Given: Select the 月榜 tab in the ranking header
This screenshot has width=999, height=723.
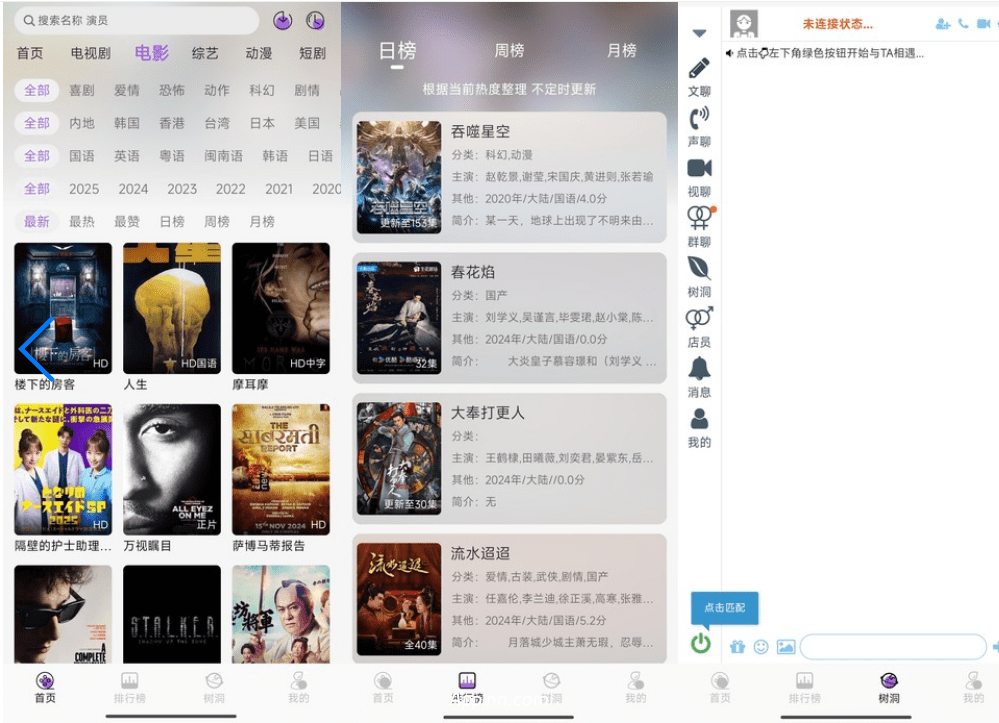Looking at the screenshot, I should 621,50.
